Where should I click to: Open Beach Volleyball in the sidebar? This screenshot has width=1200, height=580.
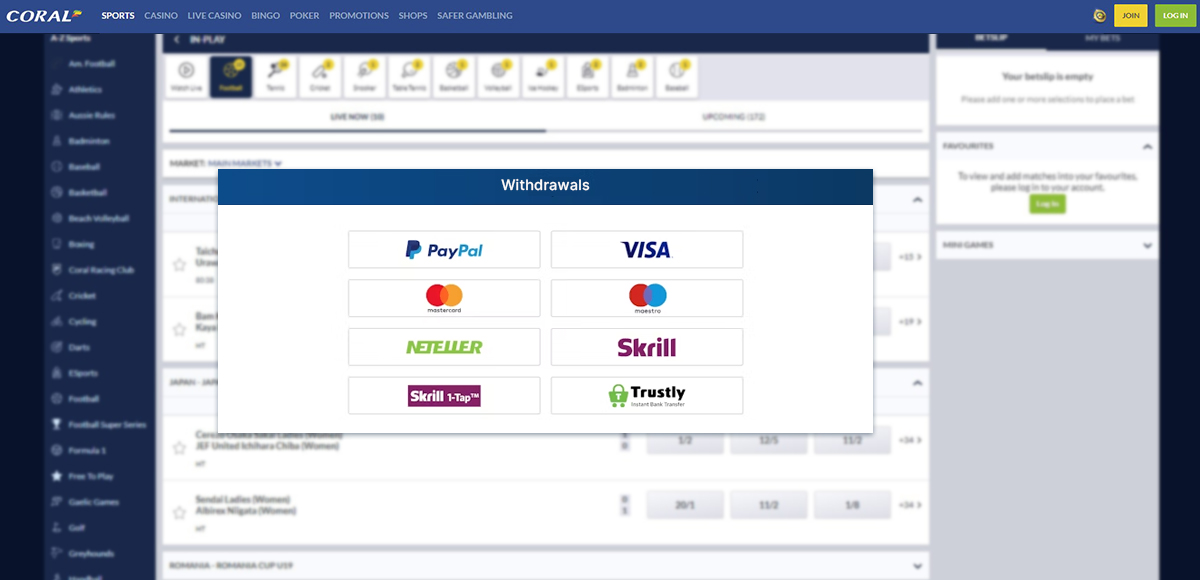[x=99, y=218]
